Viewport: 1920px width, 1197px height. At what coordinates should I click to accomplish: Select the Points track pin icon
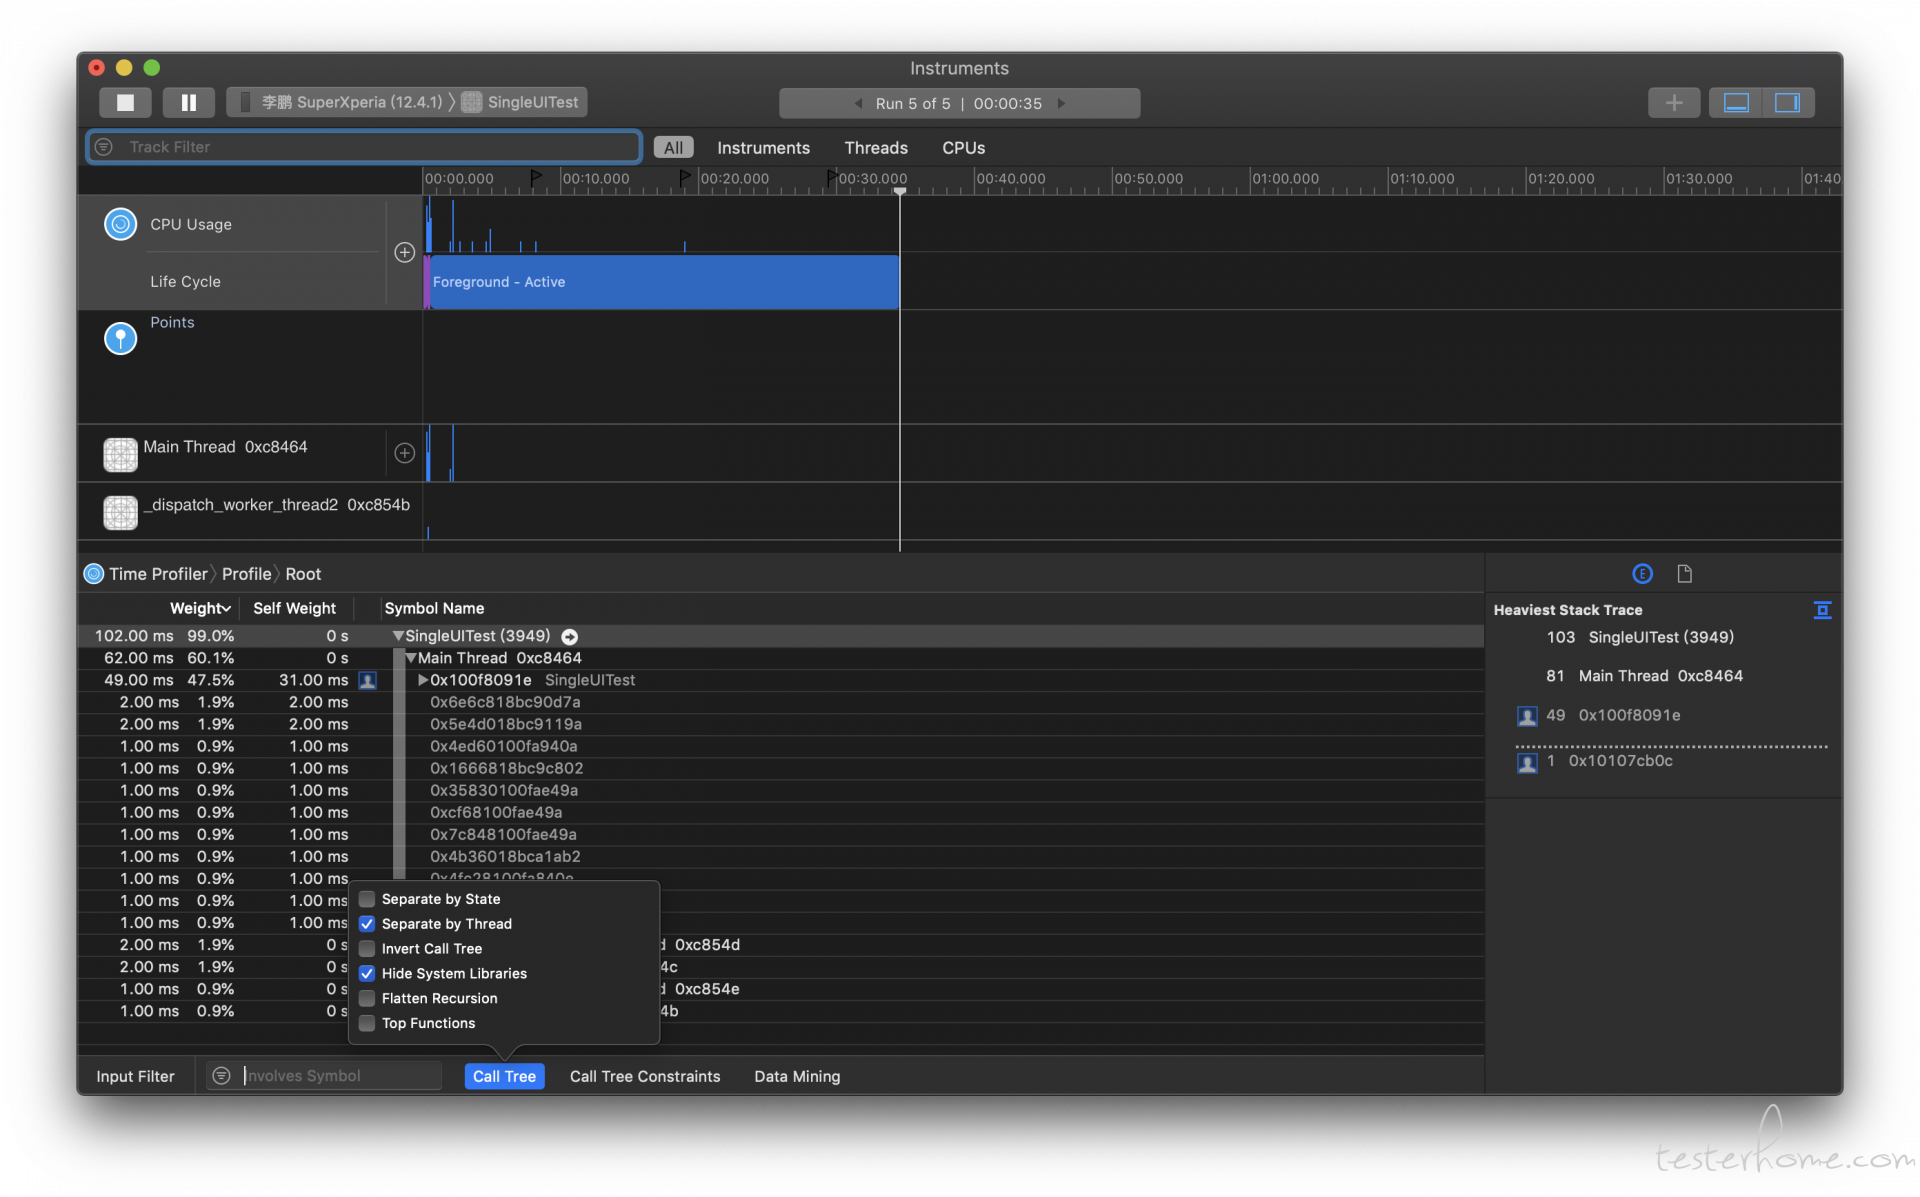(x=120, y=338)
